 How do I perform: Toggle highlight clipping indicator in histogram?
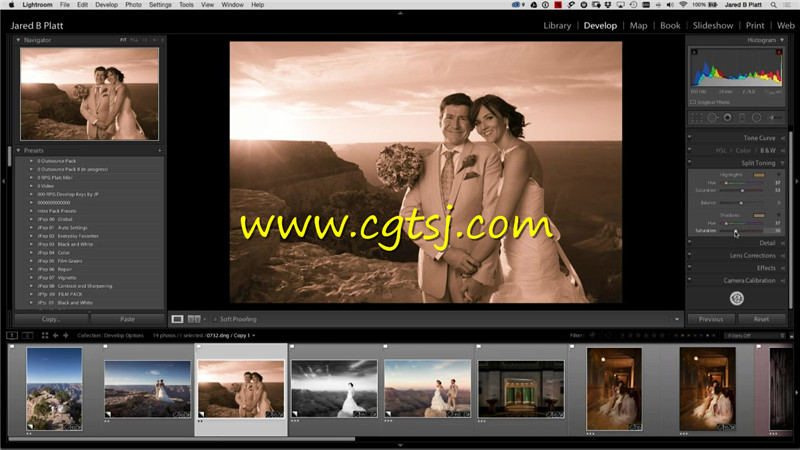[x=779, y=52]
